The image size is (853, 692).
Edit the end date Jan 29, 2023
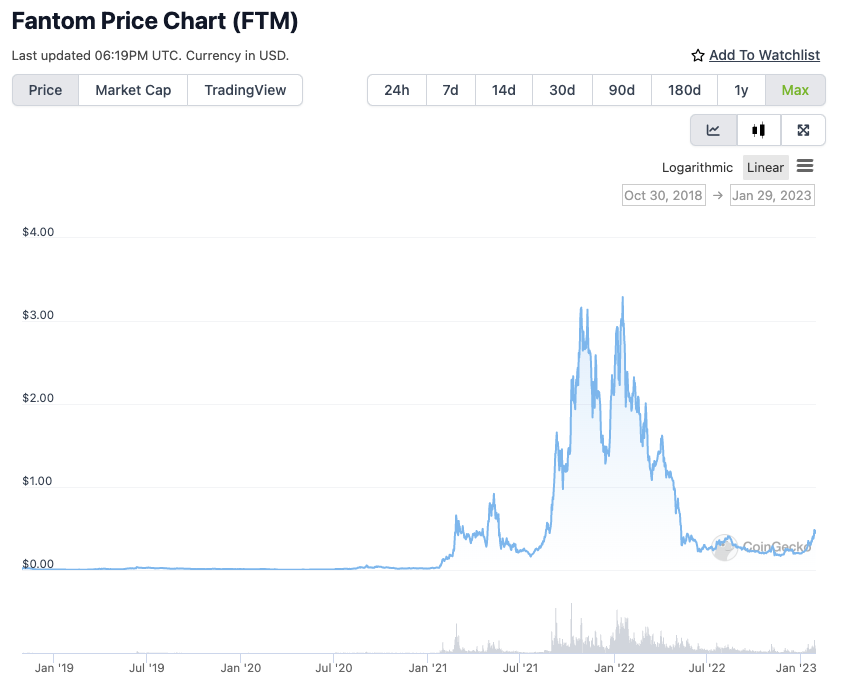pyautogui.click(x=772, y=195)
